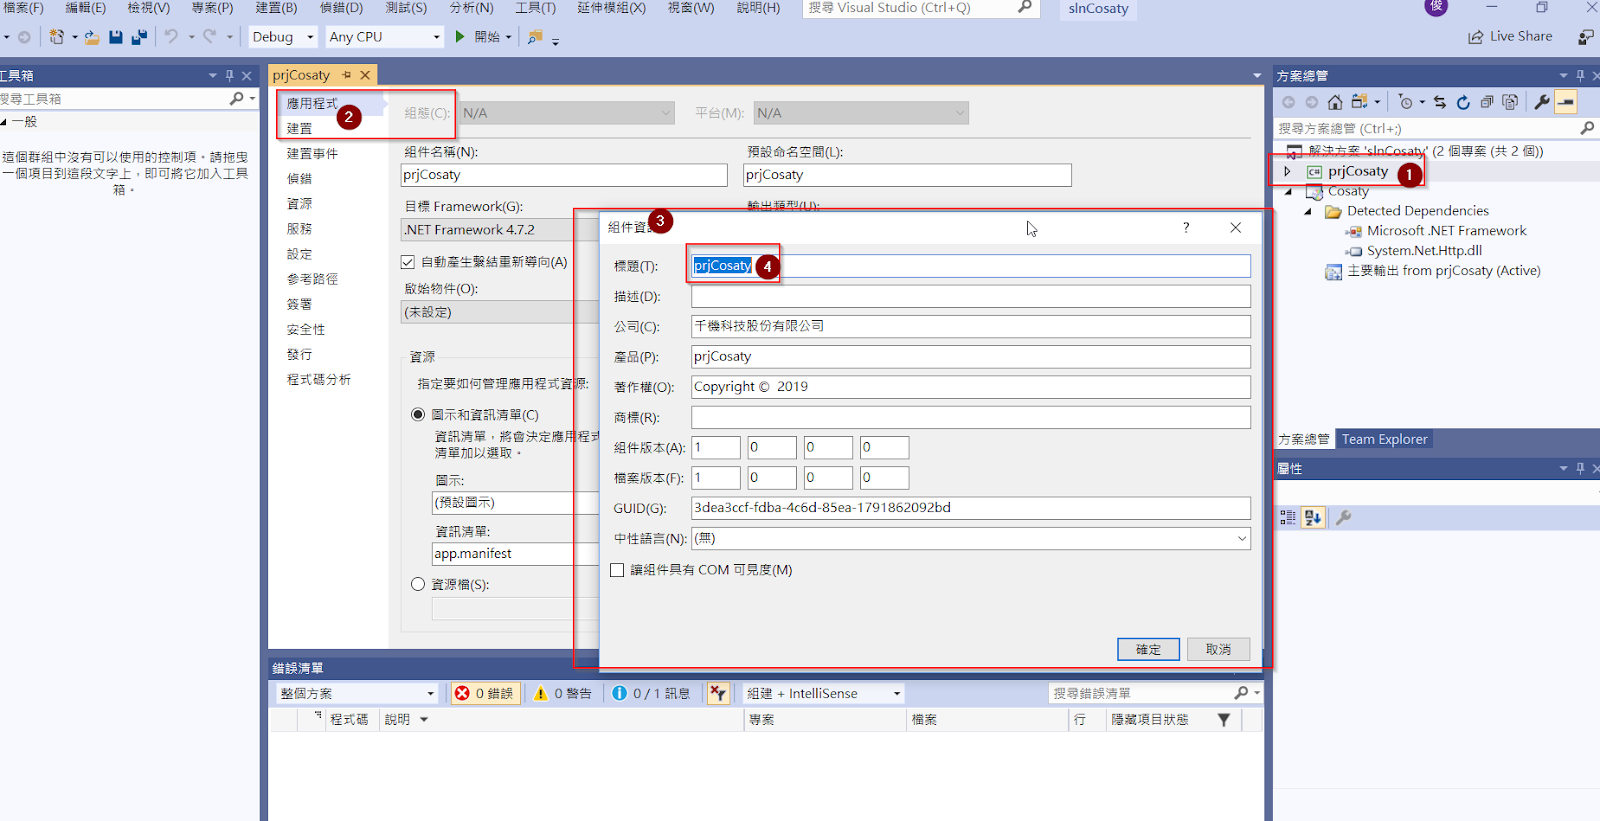
Task: Open the 工具(T) Tools menu
Action: [535, 8]
